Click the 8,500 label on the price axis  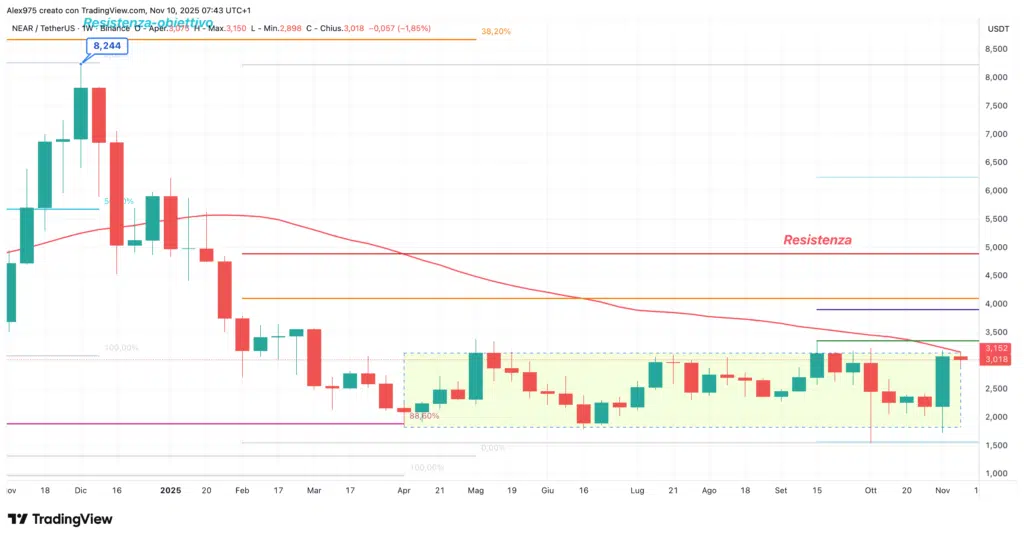click(996, 49)
